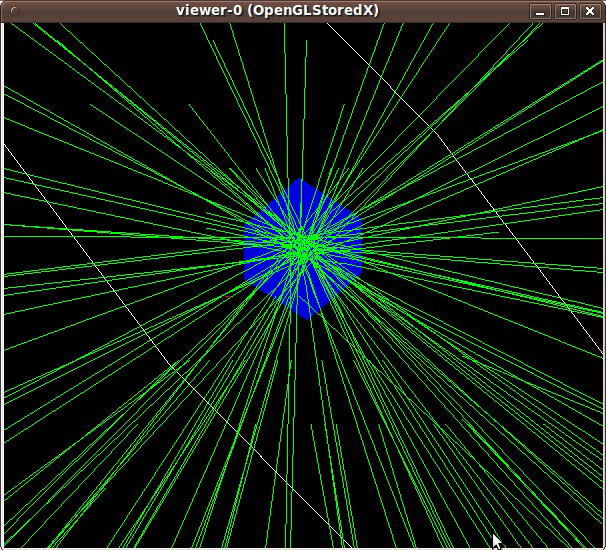Close the viewer-0 OpenGLStoredX window
Viewport: 606px width, 550px height.
(589, 11)
